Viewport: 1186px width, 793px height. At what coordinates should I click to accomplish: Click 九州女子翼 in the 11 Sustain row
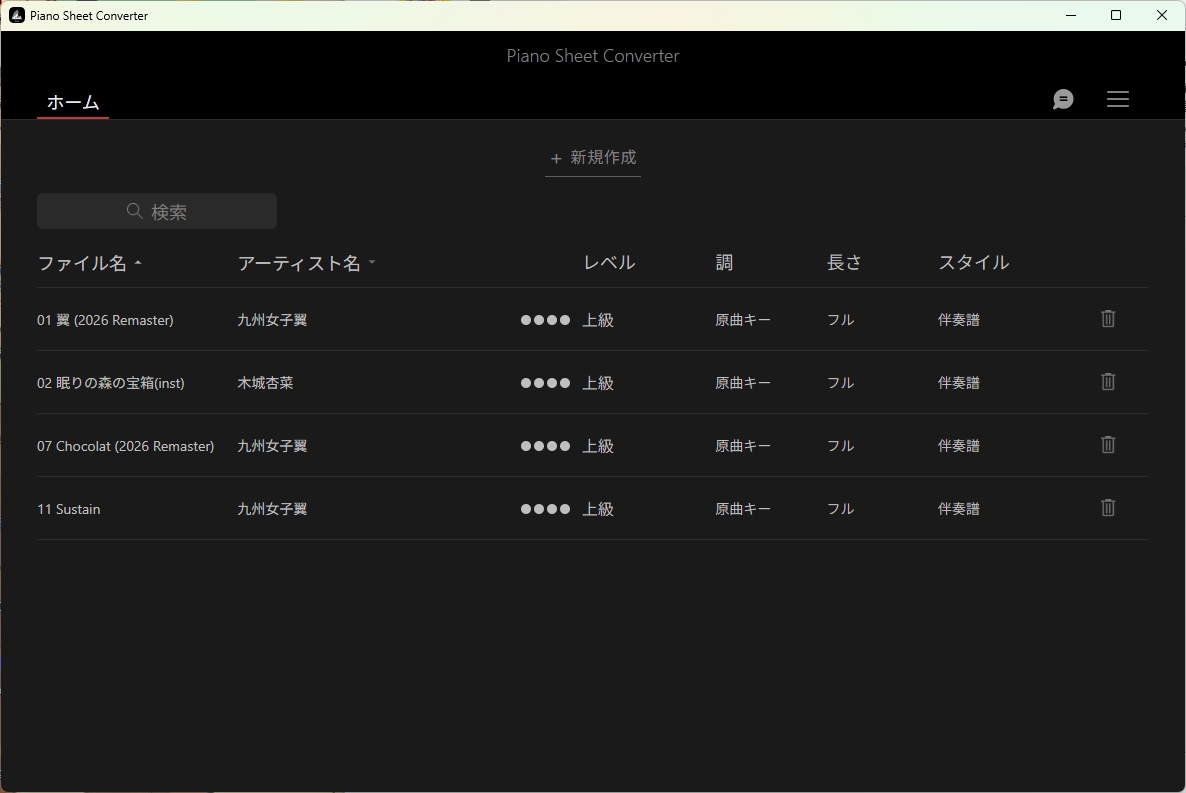coord(272,509)
